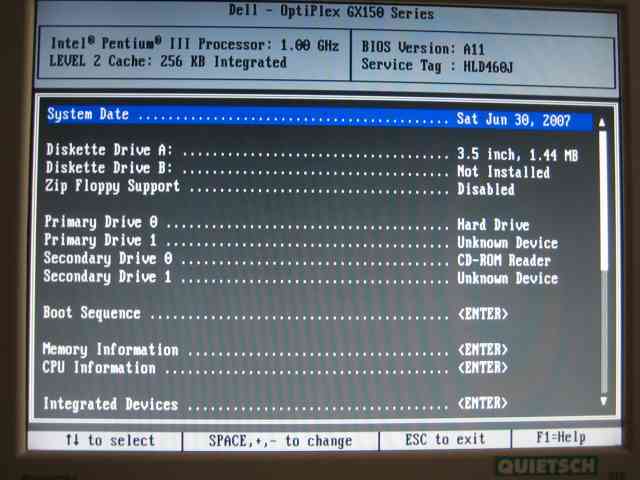Select the Boot Sequence entry
The image size is (640, 480).
tap(276, 313)
